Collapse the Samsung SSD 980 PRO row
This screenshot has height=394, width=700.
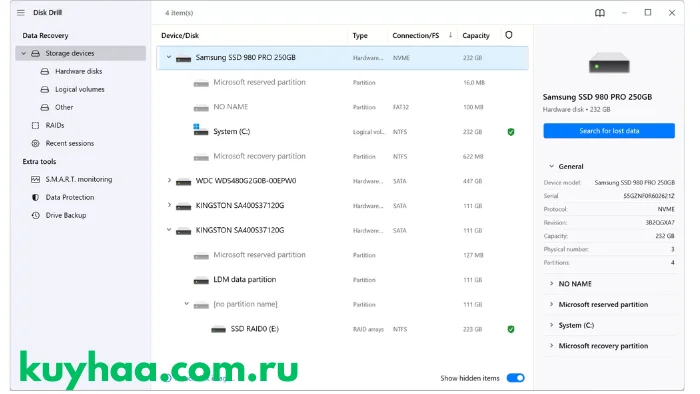click(x=169, y=58)
